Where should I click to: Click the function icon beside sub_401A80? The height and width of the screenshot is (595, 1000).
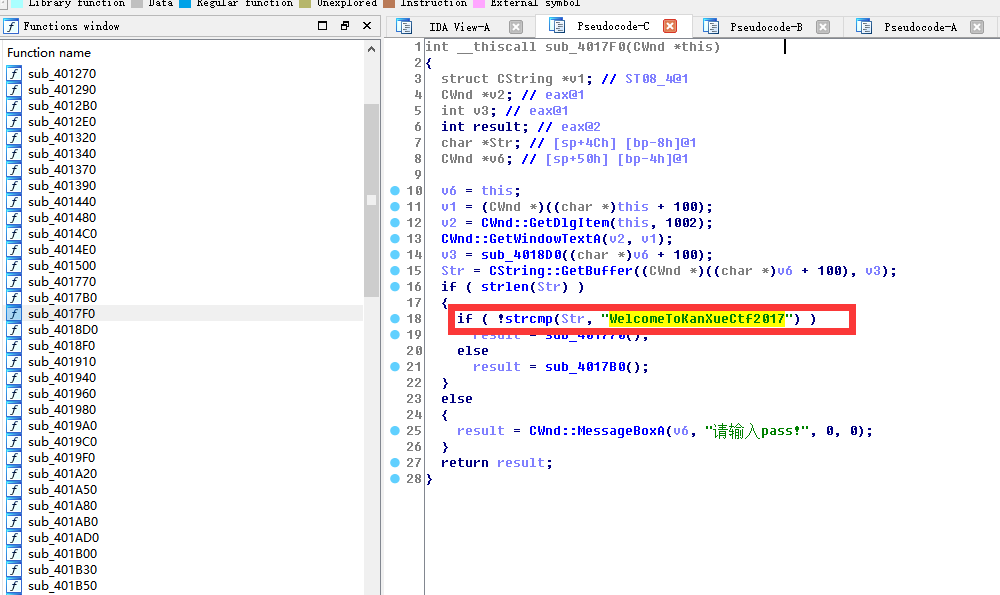(14, 506)
